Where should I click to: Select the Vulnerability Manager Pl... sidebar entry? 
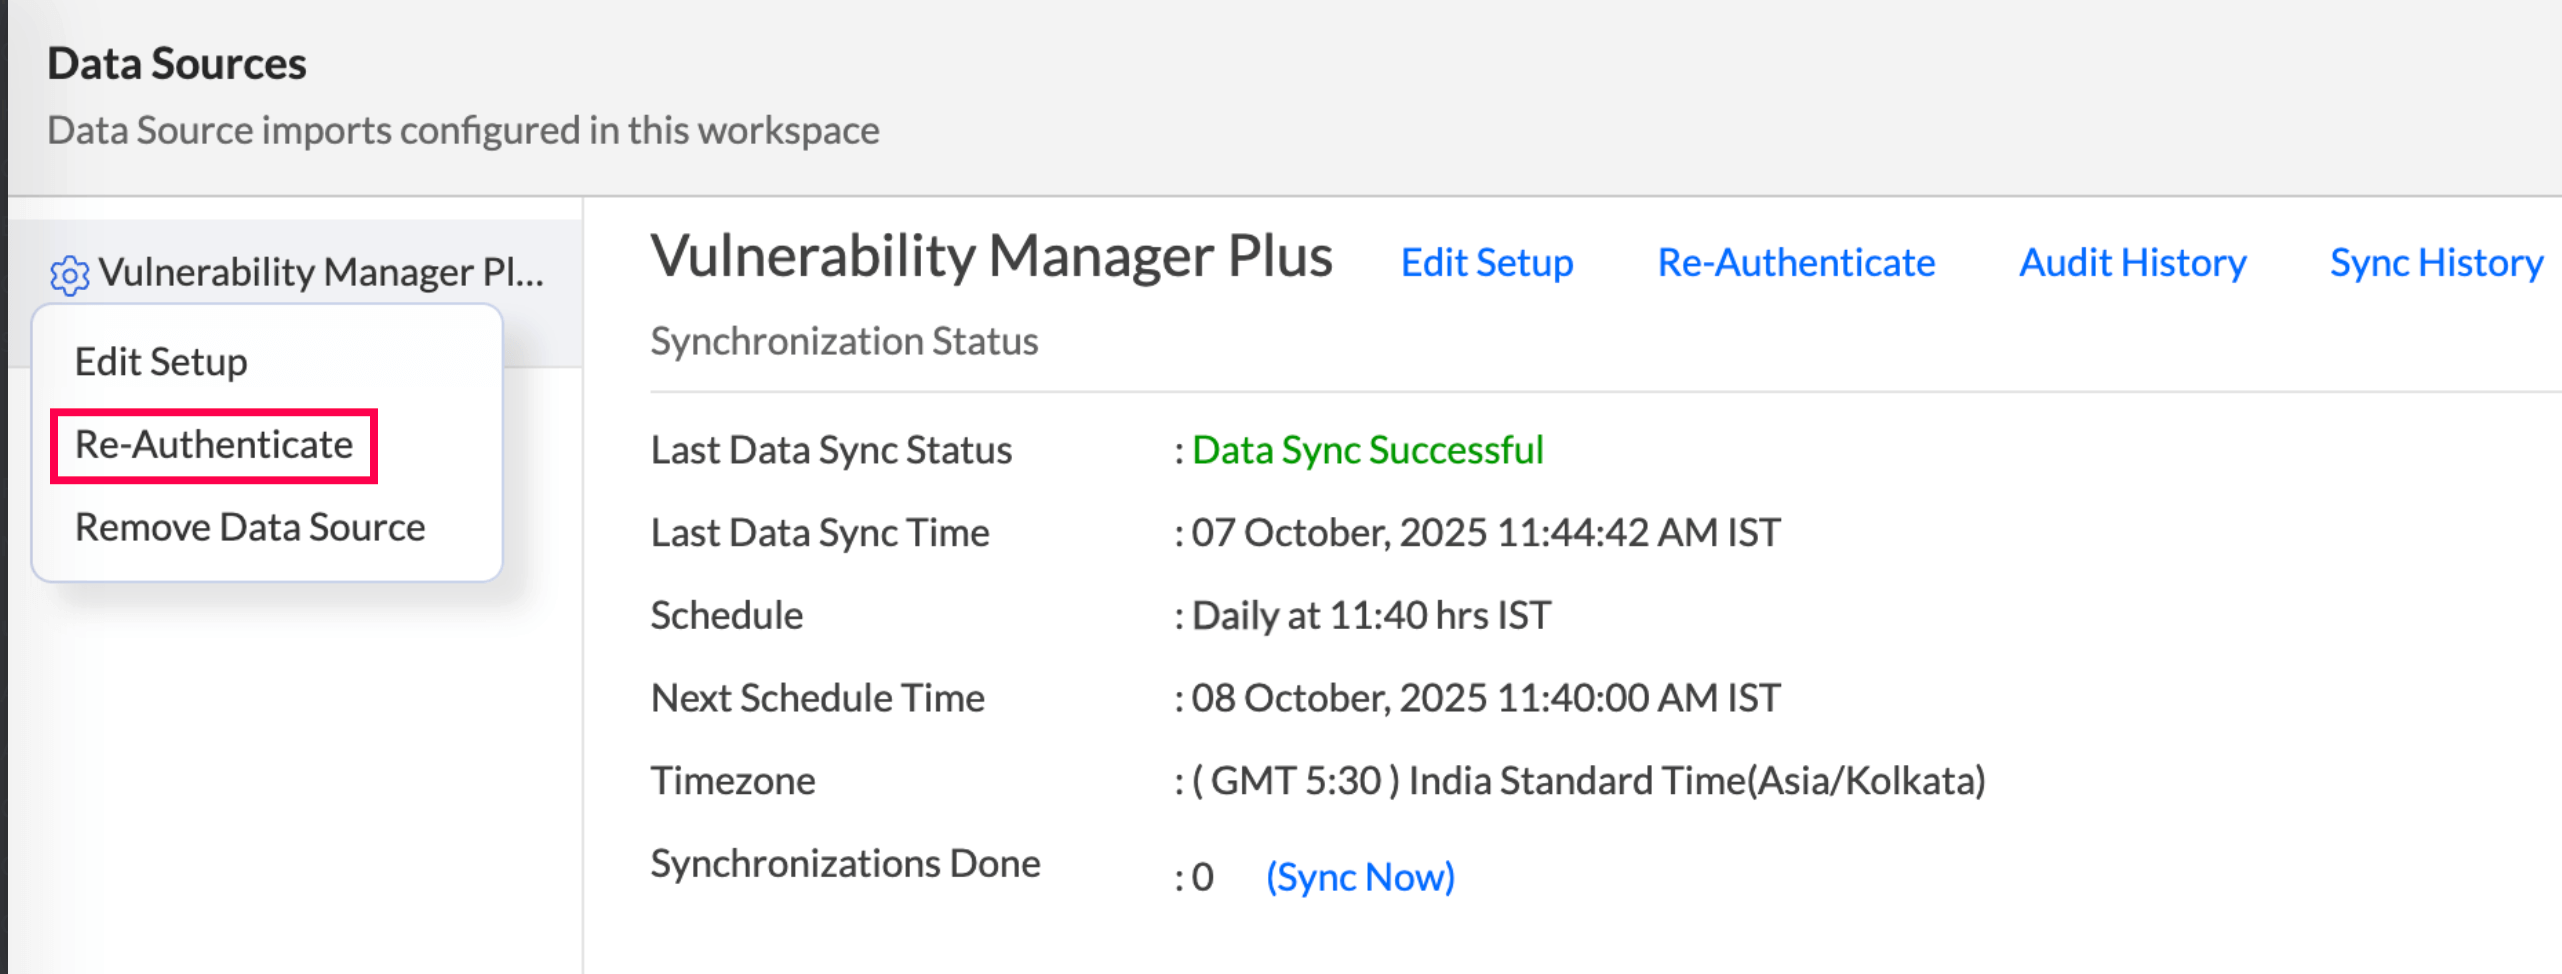click(320, 272)
